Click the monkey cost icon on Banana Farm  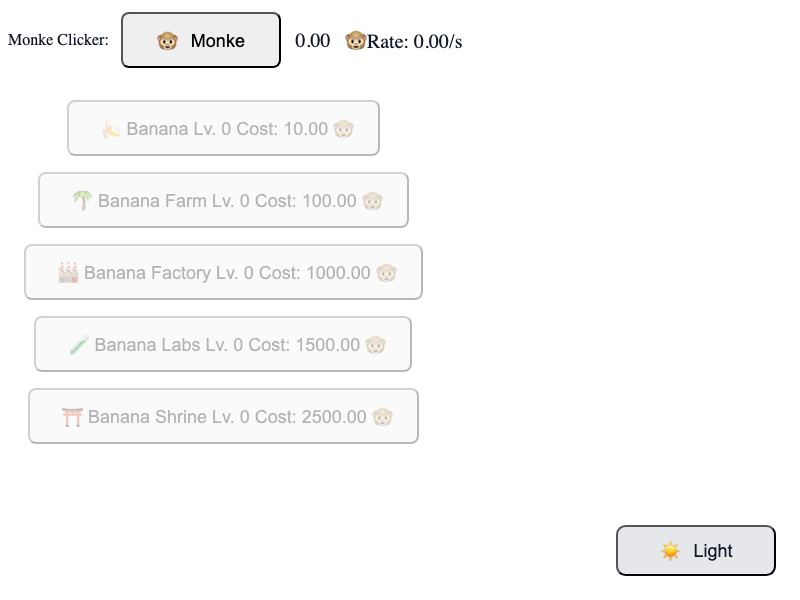tap(372, 201)
